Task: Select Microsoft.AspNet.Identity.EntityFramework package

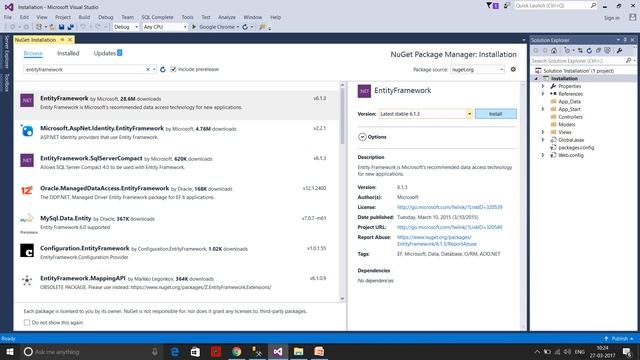Action: tap(176, 132)
